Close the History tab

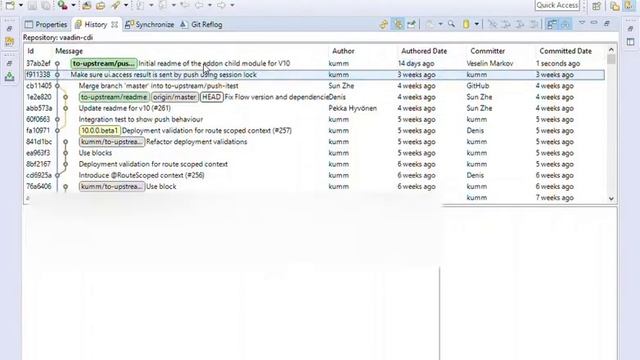click(x=115, y=25)
